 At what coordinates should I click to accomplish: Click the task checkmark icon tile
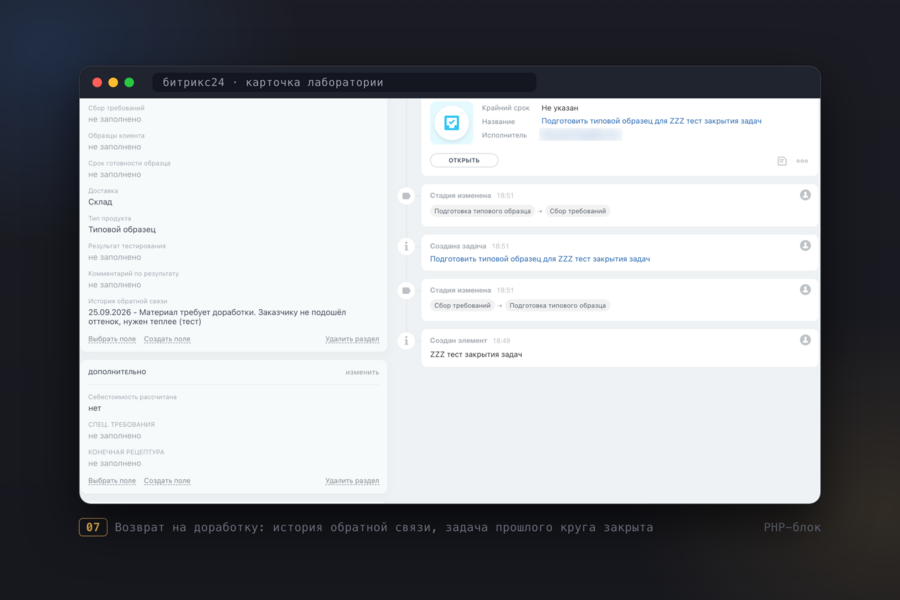(452, 122)
